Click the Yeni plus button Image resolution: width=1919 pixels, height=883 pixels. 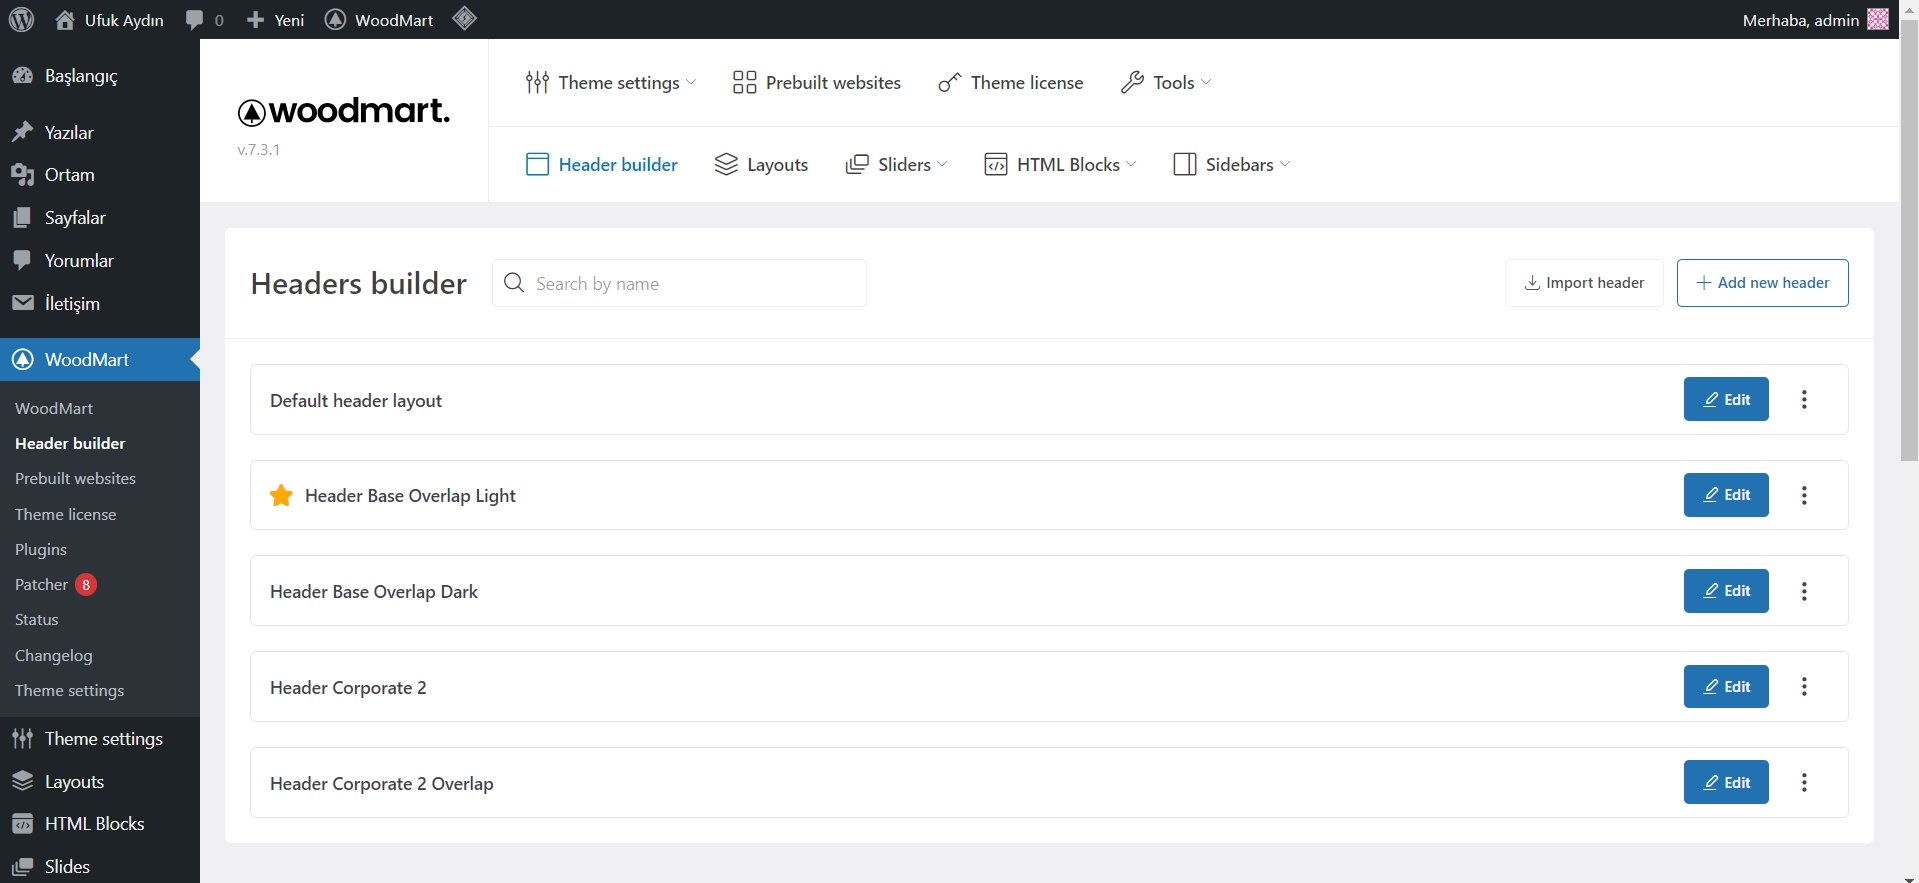click(x=275, y=20)
